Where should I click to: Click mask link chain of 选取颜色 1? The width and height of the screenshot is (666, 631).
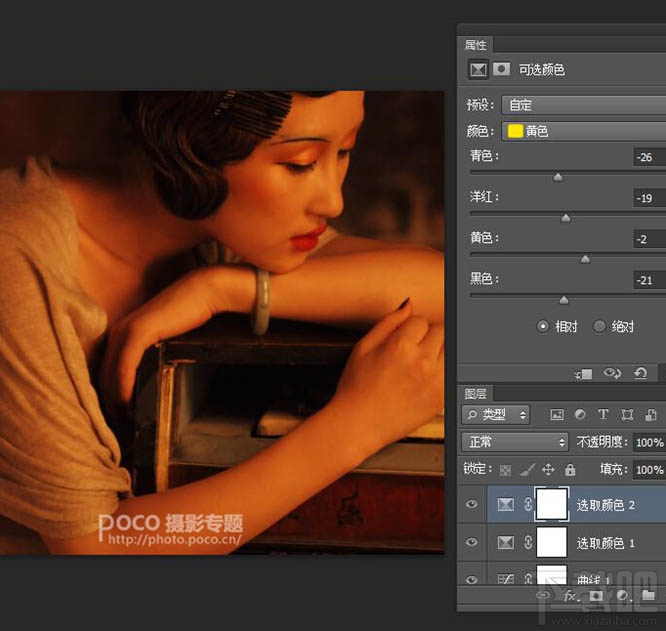pyautogui.click(x=528, y=542)
